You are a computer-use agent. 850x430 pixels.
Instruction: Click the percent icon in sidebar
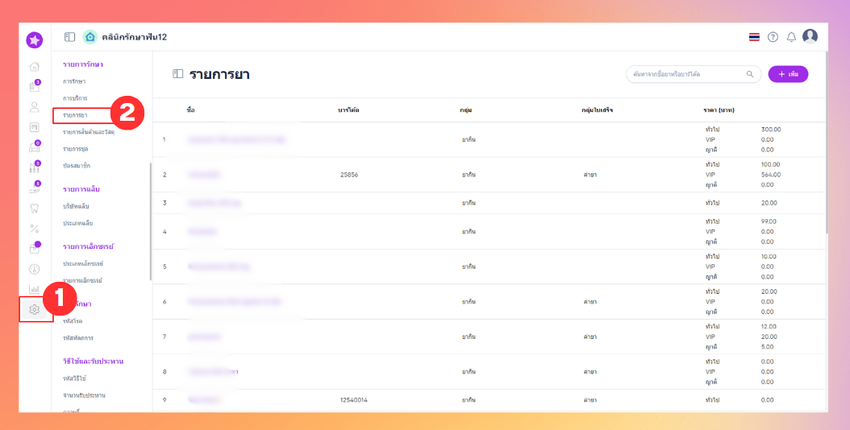pyautogui.click(x=34, y=228)
